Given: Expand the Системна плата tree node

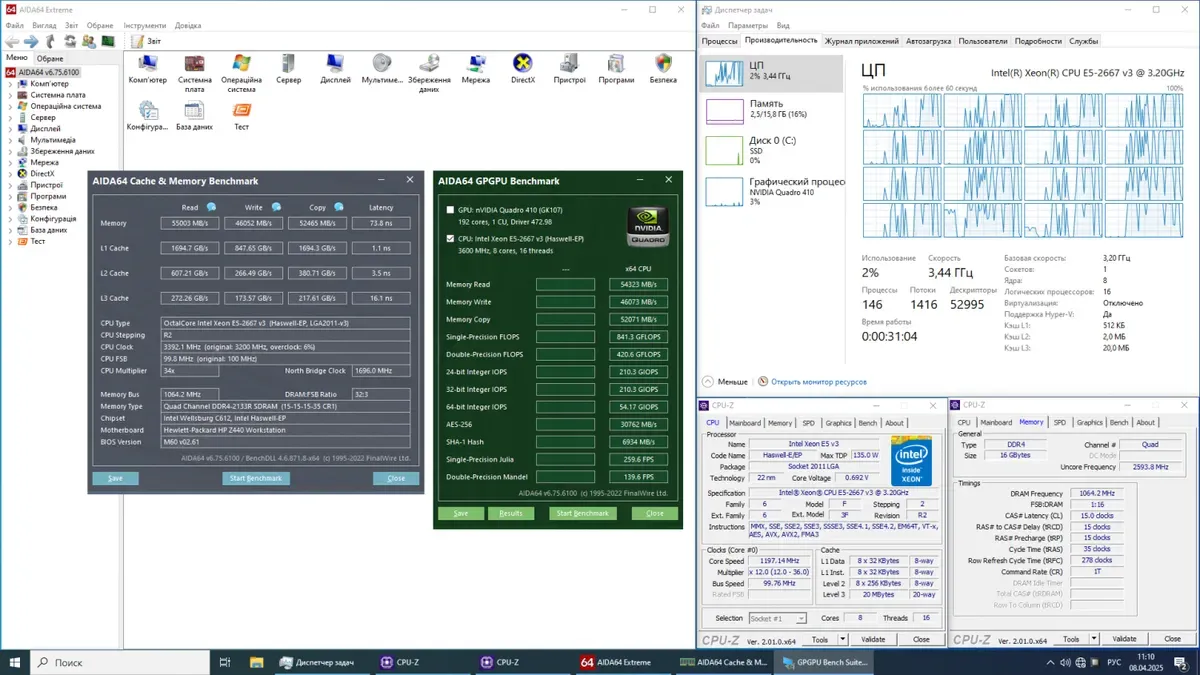Looking at the screenshot, I should pos(10,95).
